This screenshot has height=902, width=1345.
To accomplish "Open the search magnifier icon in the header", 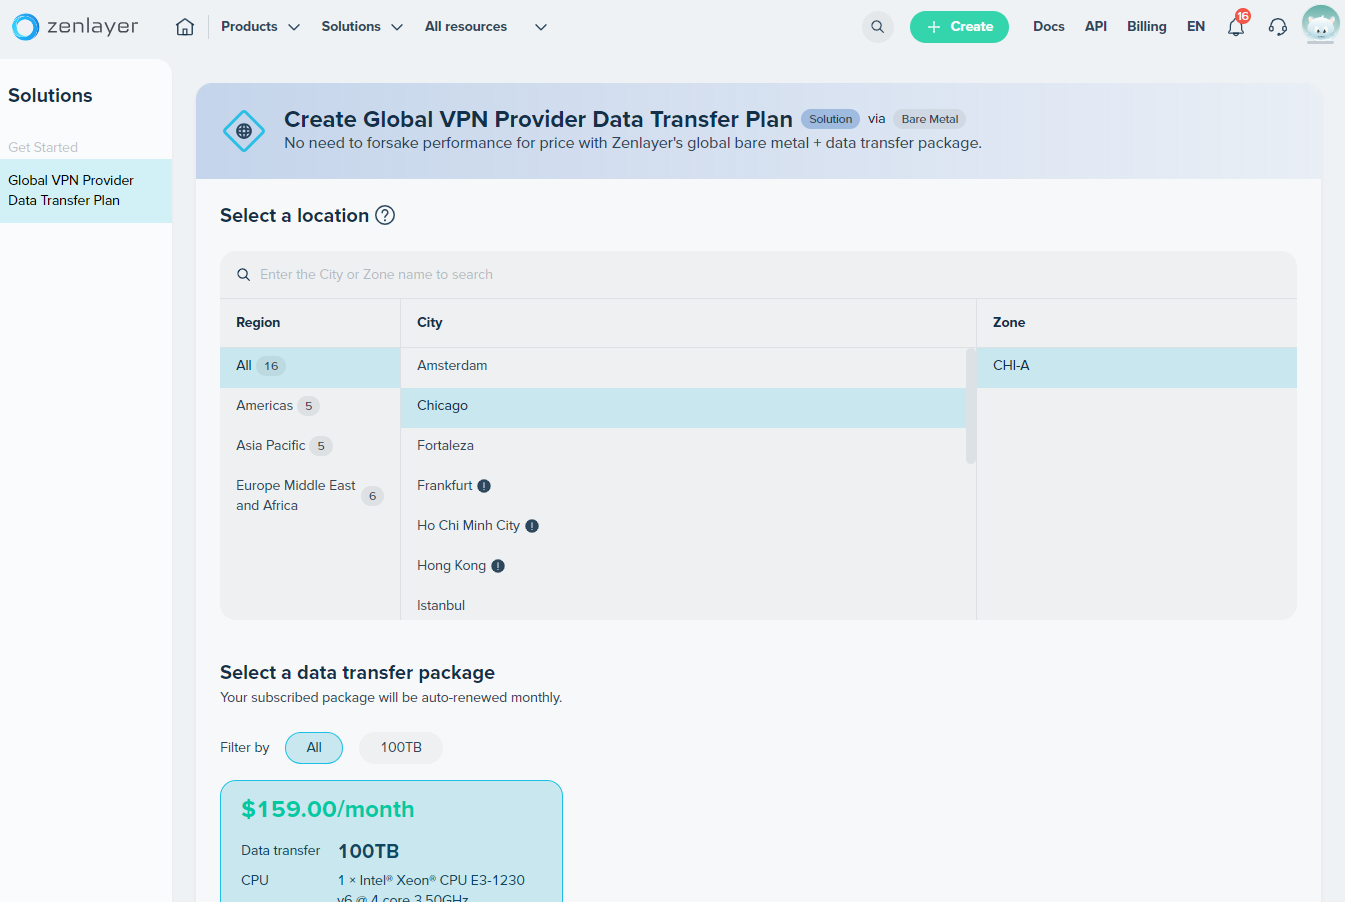I will [877, 27].
